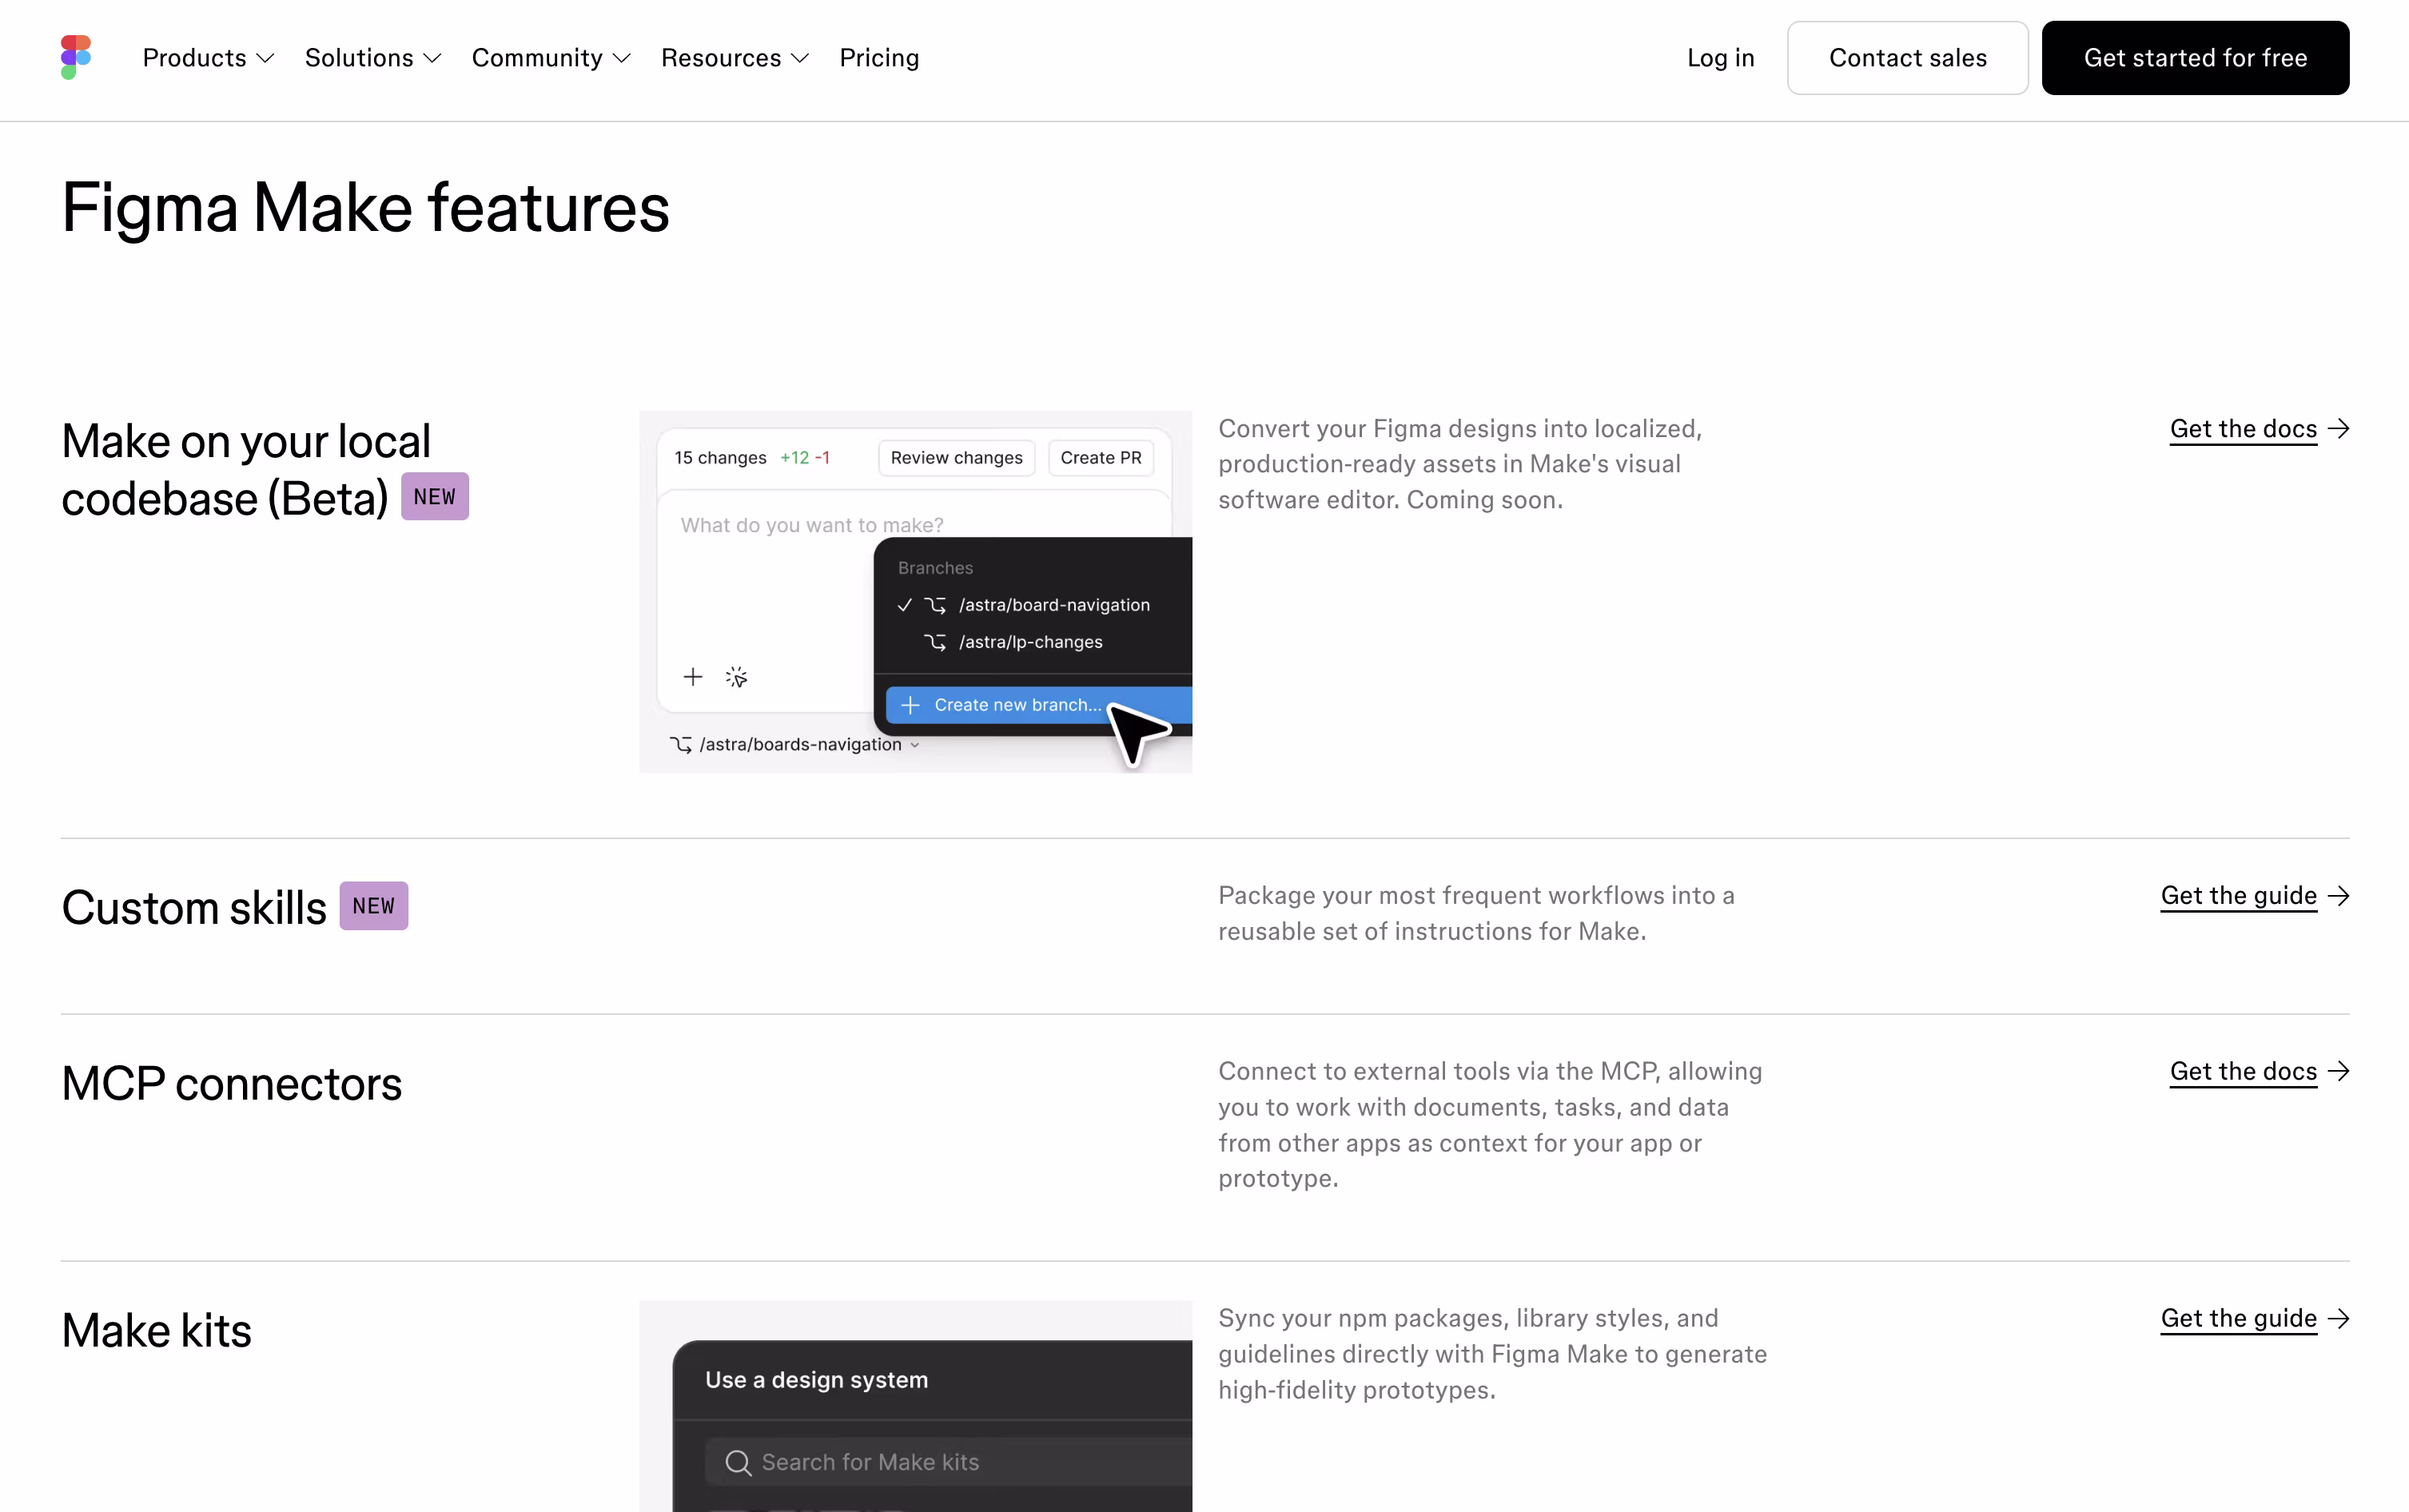Click the NEW badge beside Custom skills

click(373, 906)
